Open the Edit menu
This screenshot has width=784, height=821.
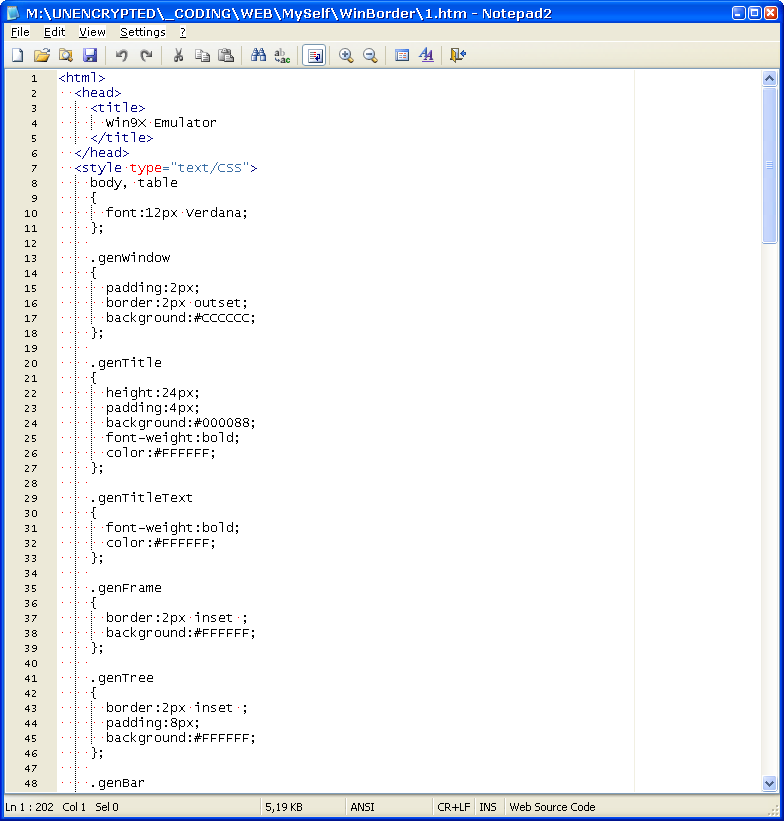(54, 32)
